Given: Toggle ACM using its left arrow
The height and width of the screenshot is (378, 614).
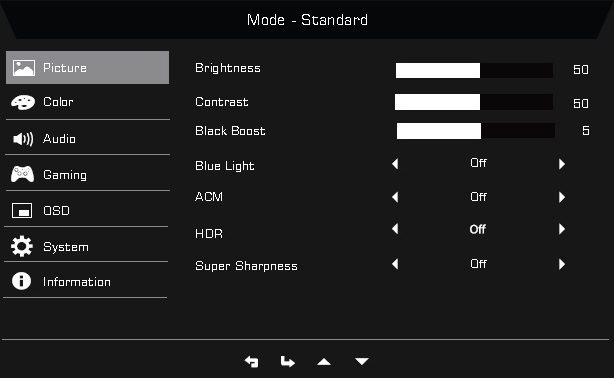Looking at the screenshot, I should pos(395,197).
